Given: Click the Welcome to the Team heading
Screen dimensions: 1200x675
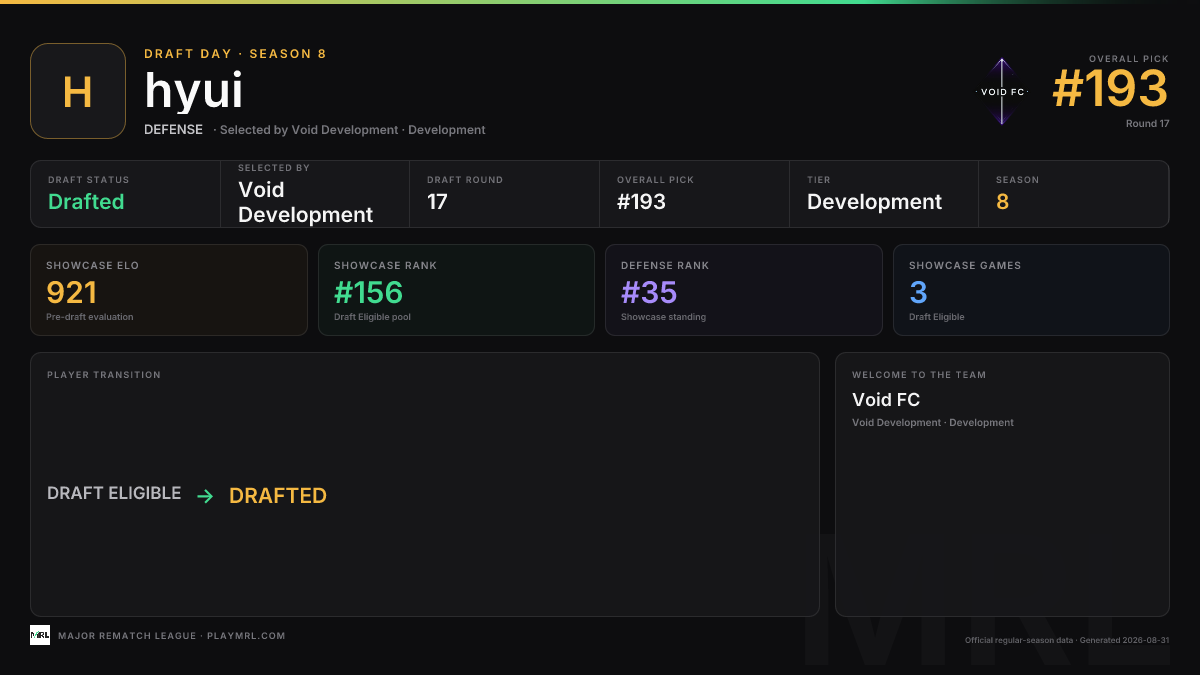Looking at the screenshot, I should pos(919,375).
